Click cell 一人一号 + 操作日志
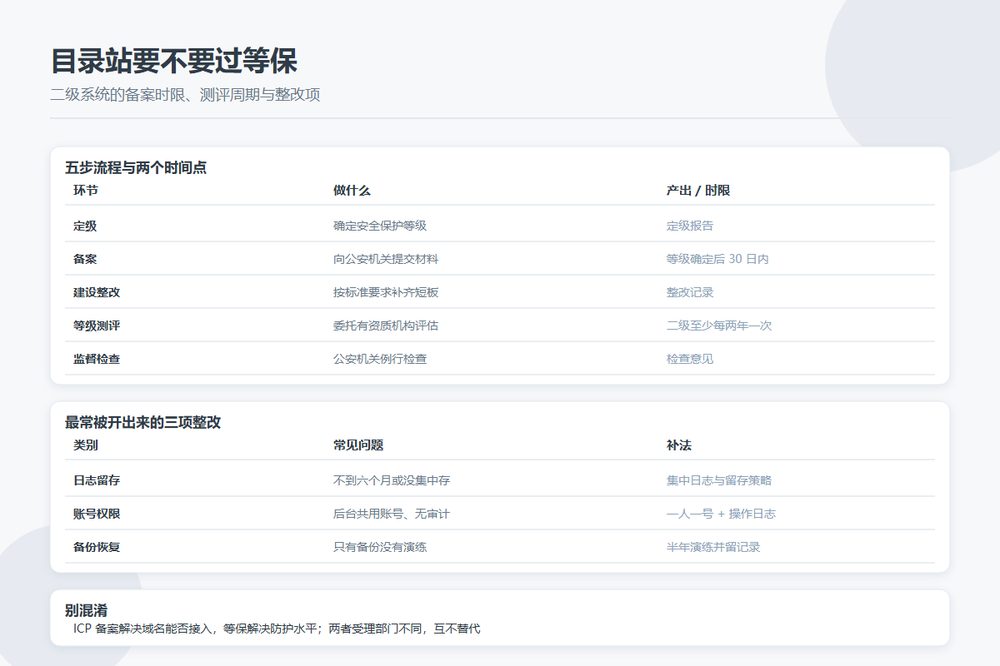This screenshot has width=1000, height=666. pyautogui.click(x=721, y=514)
